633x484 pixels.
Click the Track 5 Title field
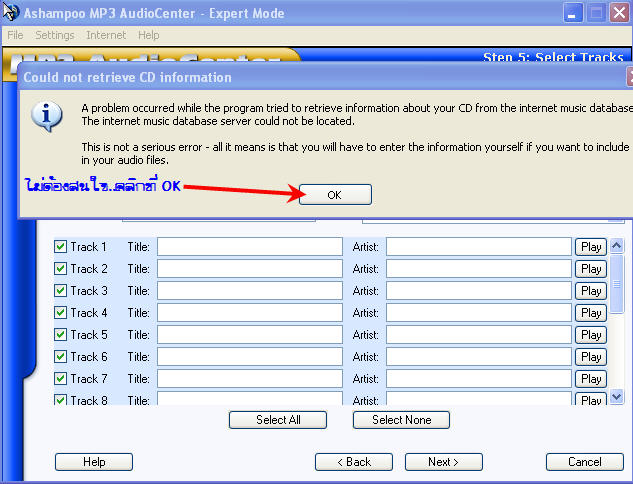point(250,335)
